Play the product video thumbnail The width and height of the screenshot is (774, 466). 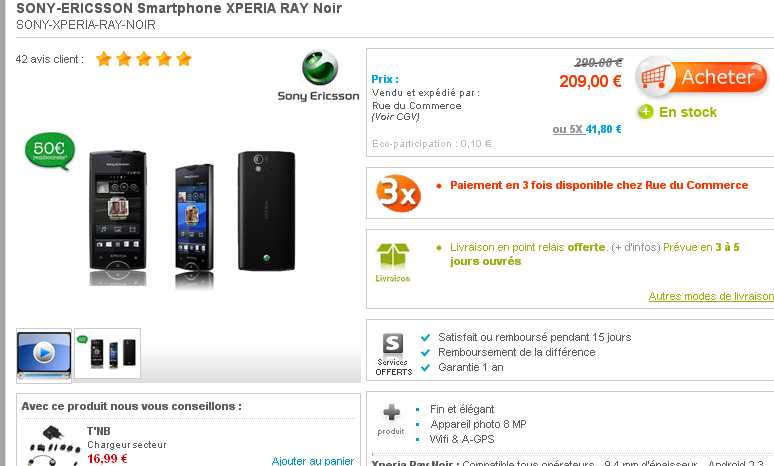44,354
